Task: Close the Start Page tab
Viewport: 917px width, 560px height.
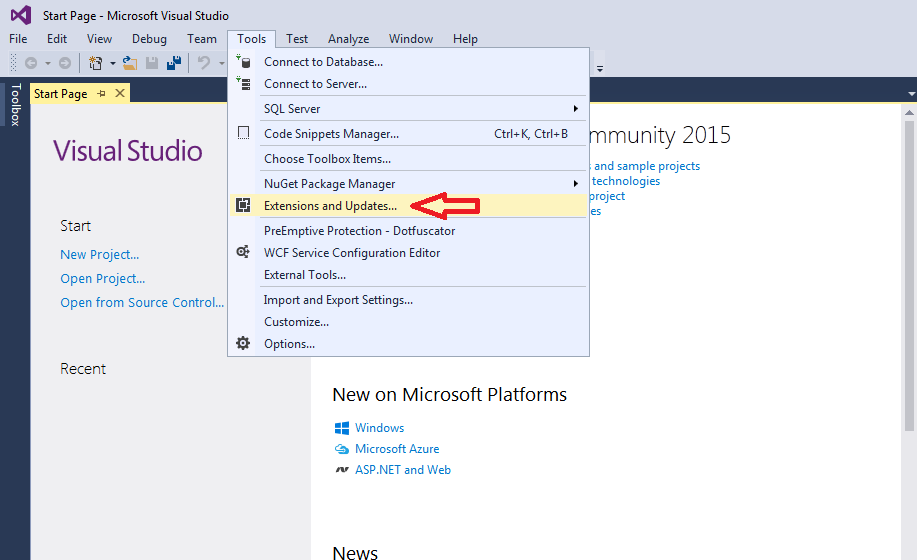Action: point(120,93)
